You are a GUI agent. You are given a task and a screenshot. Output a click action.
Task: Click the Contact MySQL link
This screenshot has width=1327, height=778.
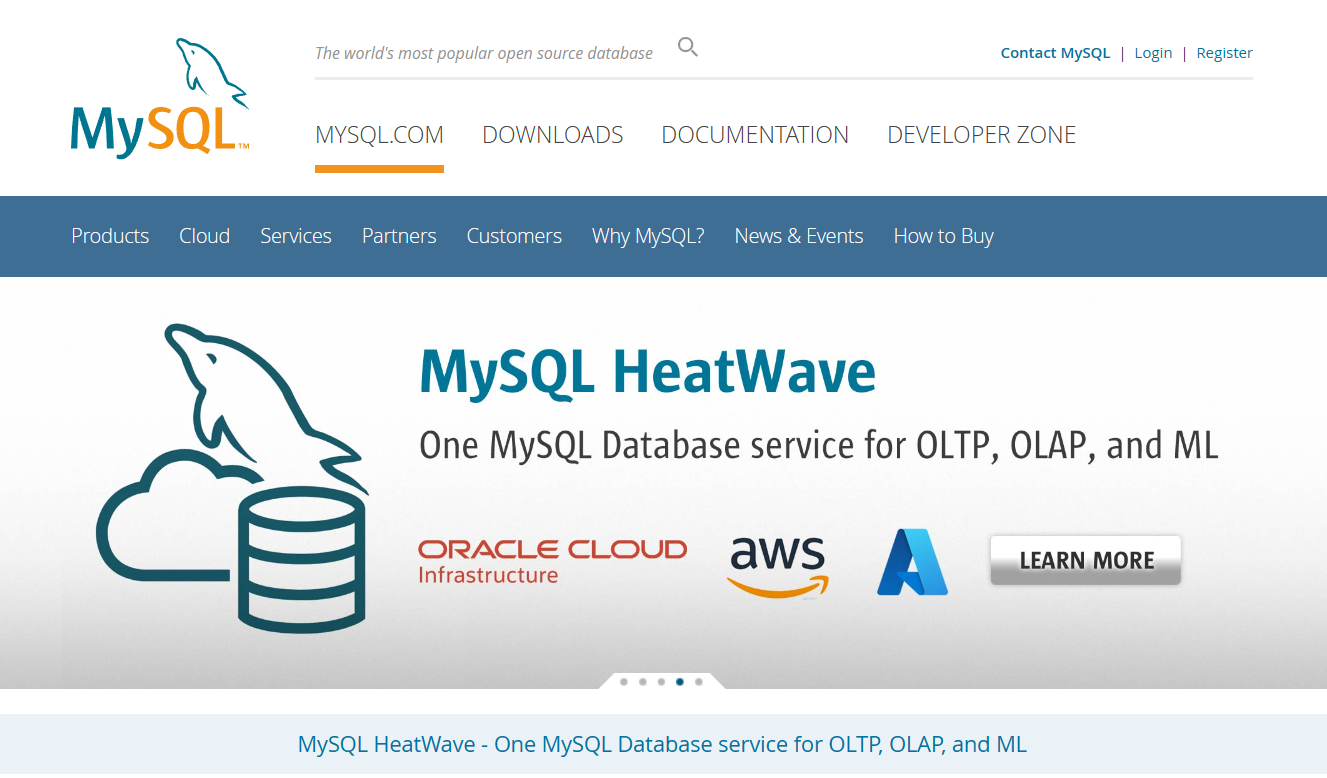coord(1055,53)
